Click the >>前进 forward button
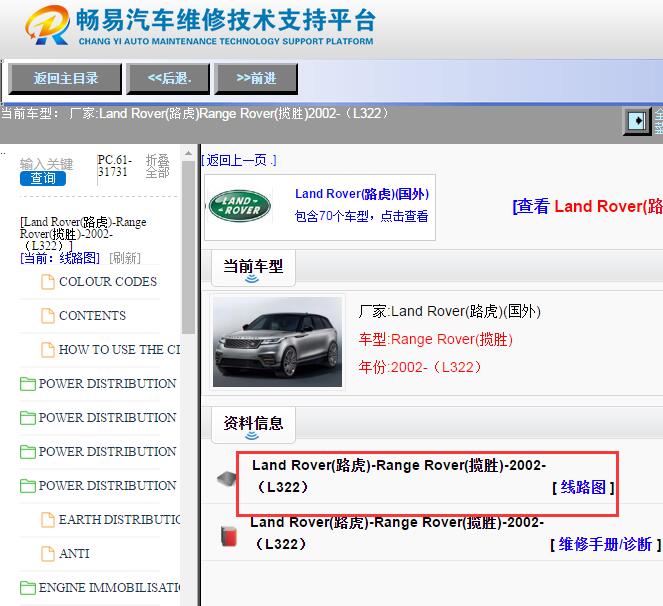The image size is (663, 606). (256, 78)
